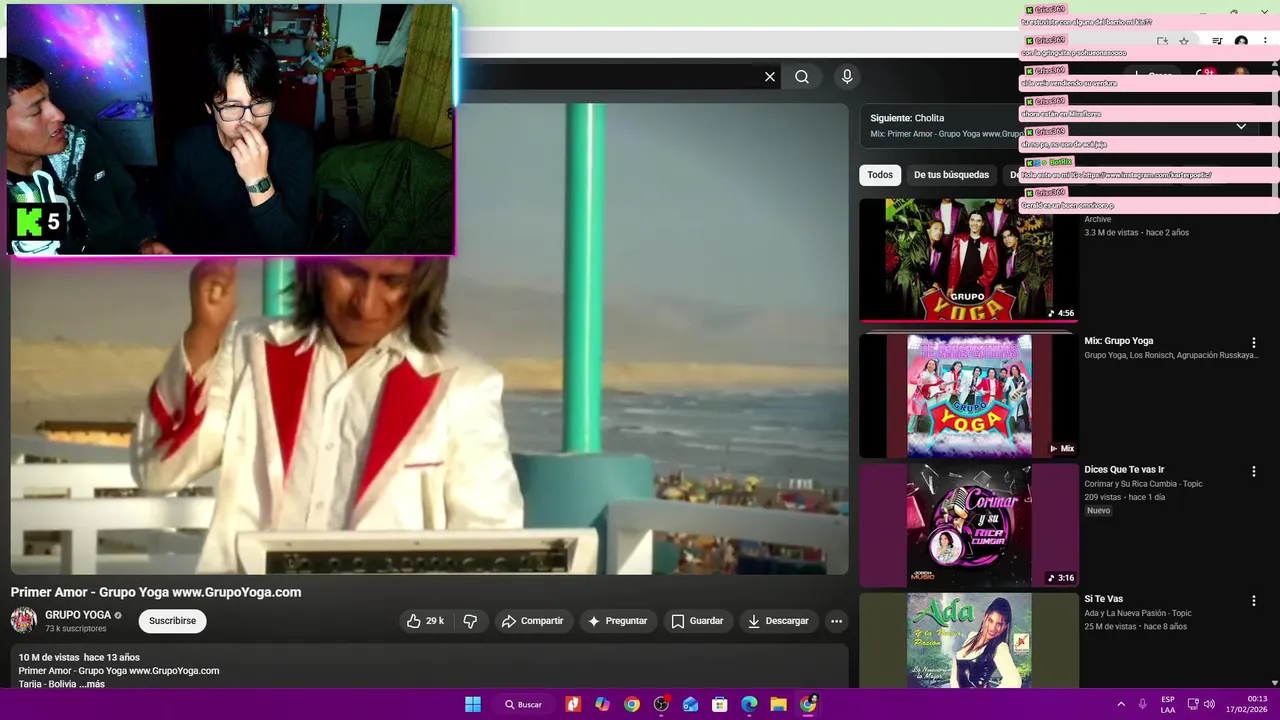Image resolution: width=1280 pixels, height=720 pixels.
Task: Click the Mix: Grupo Yoga title
Action: click(x=1119, y=341)
